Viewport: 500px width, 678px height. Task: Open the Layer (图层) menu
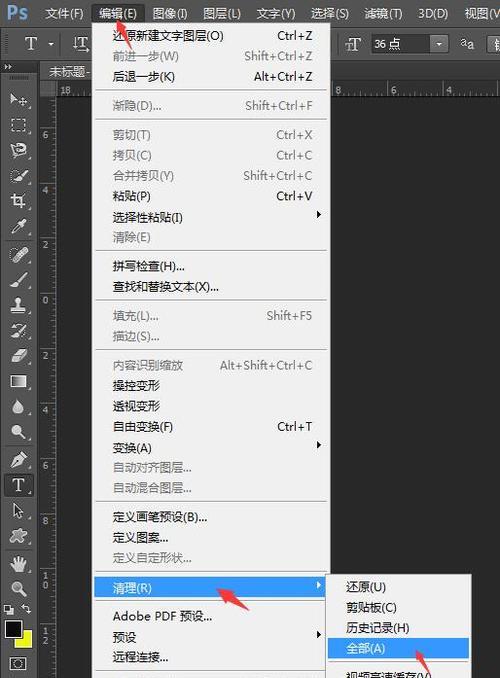(222, 13)
